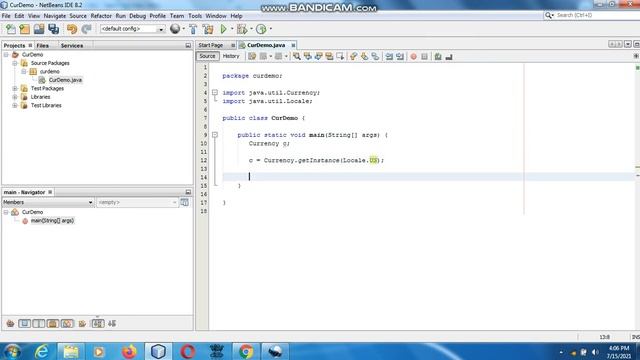This screenshot has width=640, height=360.
Task: Toggle Fully Qualified Names button in Navigator
Action: tap(82, 324)
